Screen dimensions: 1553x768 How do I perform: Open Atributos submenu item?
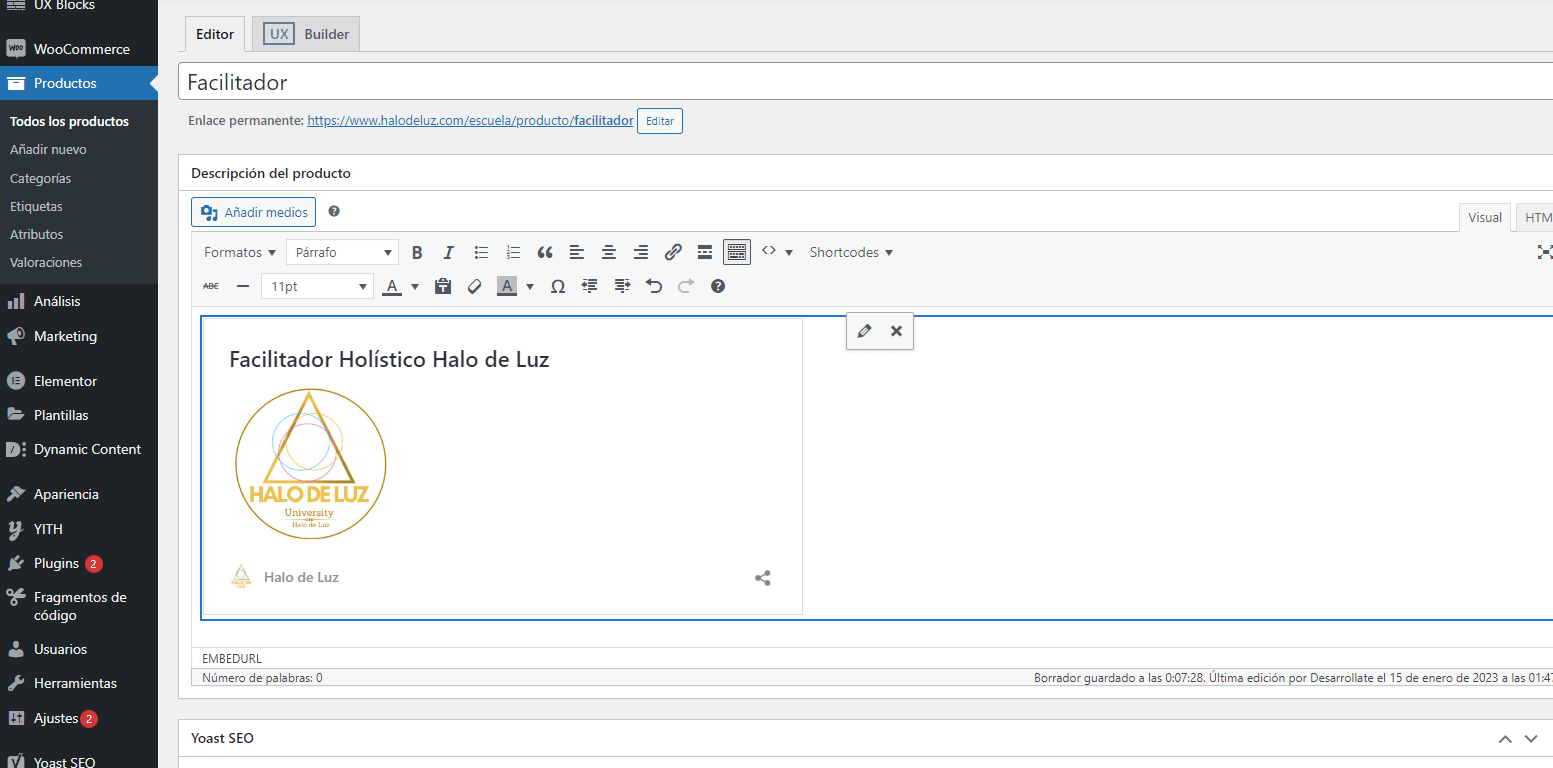(36, 234)
